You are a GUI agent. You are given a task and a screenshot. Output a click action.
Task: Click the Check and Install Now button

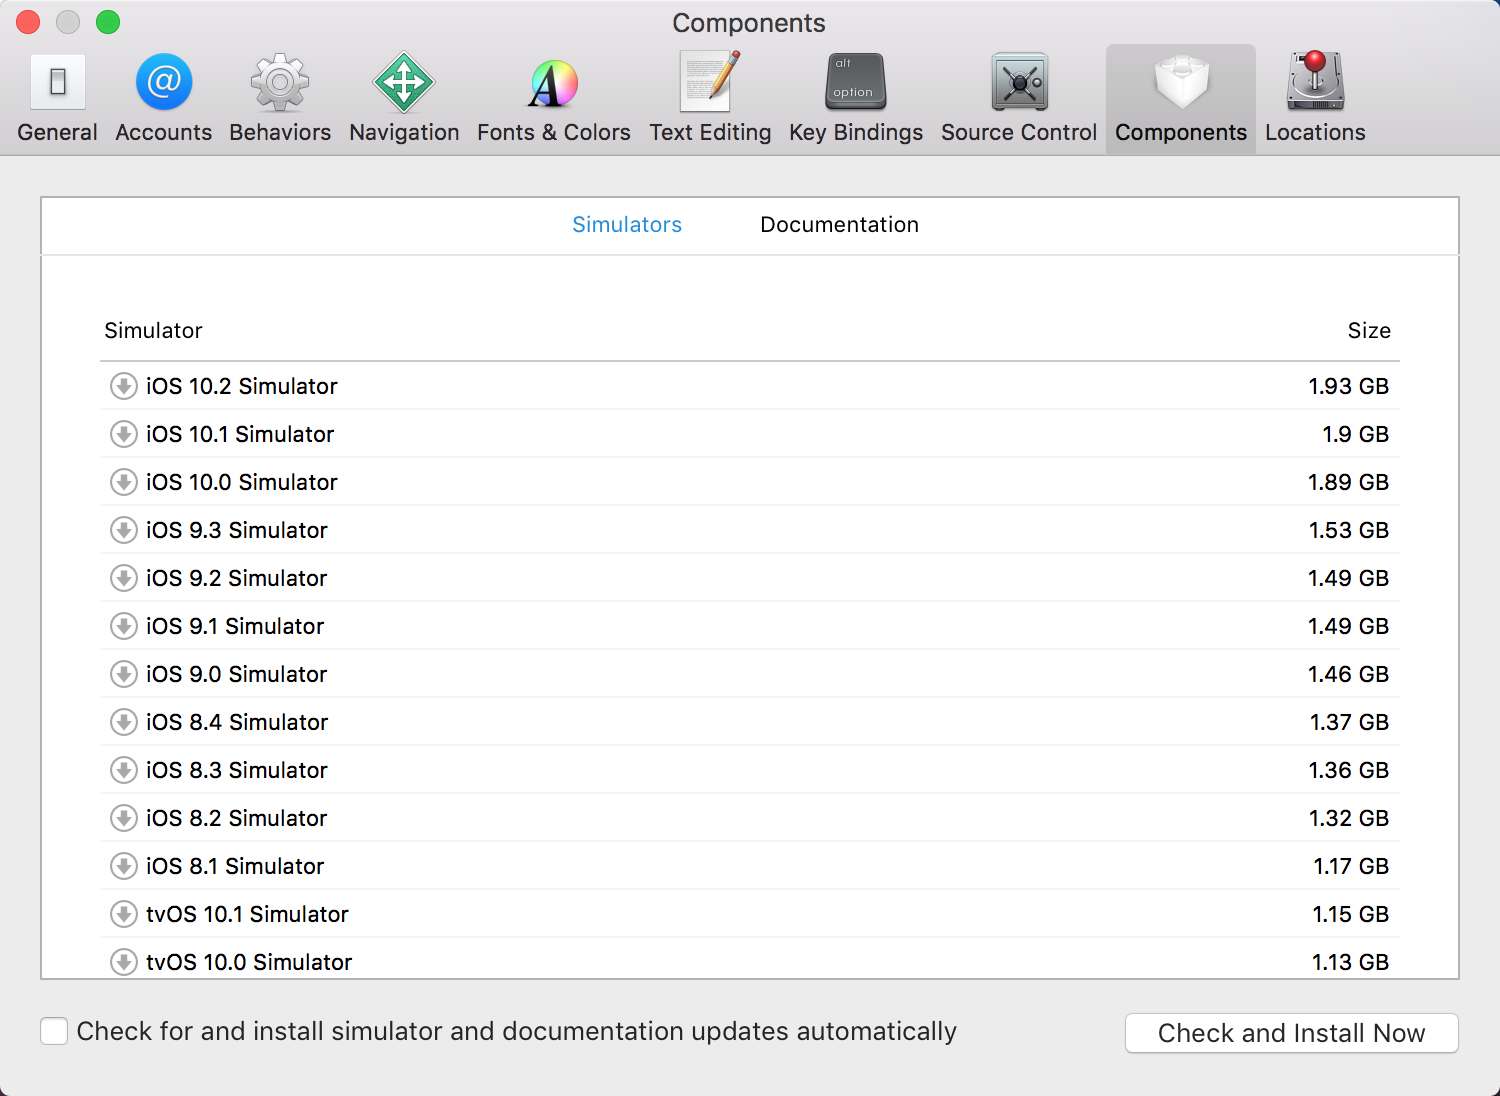click(x=1291, y=1033)
